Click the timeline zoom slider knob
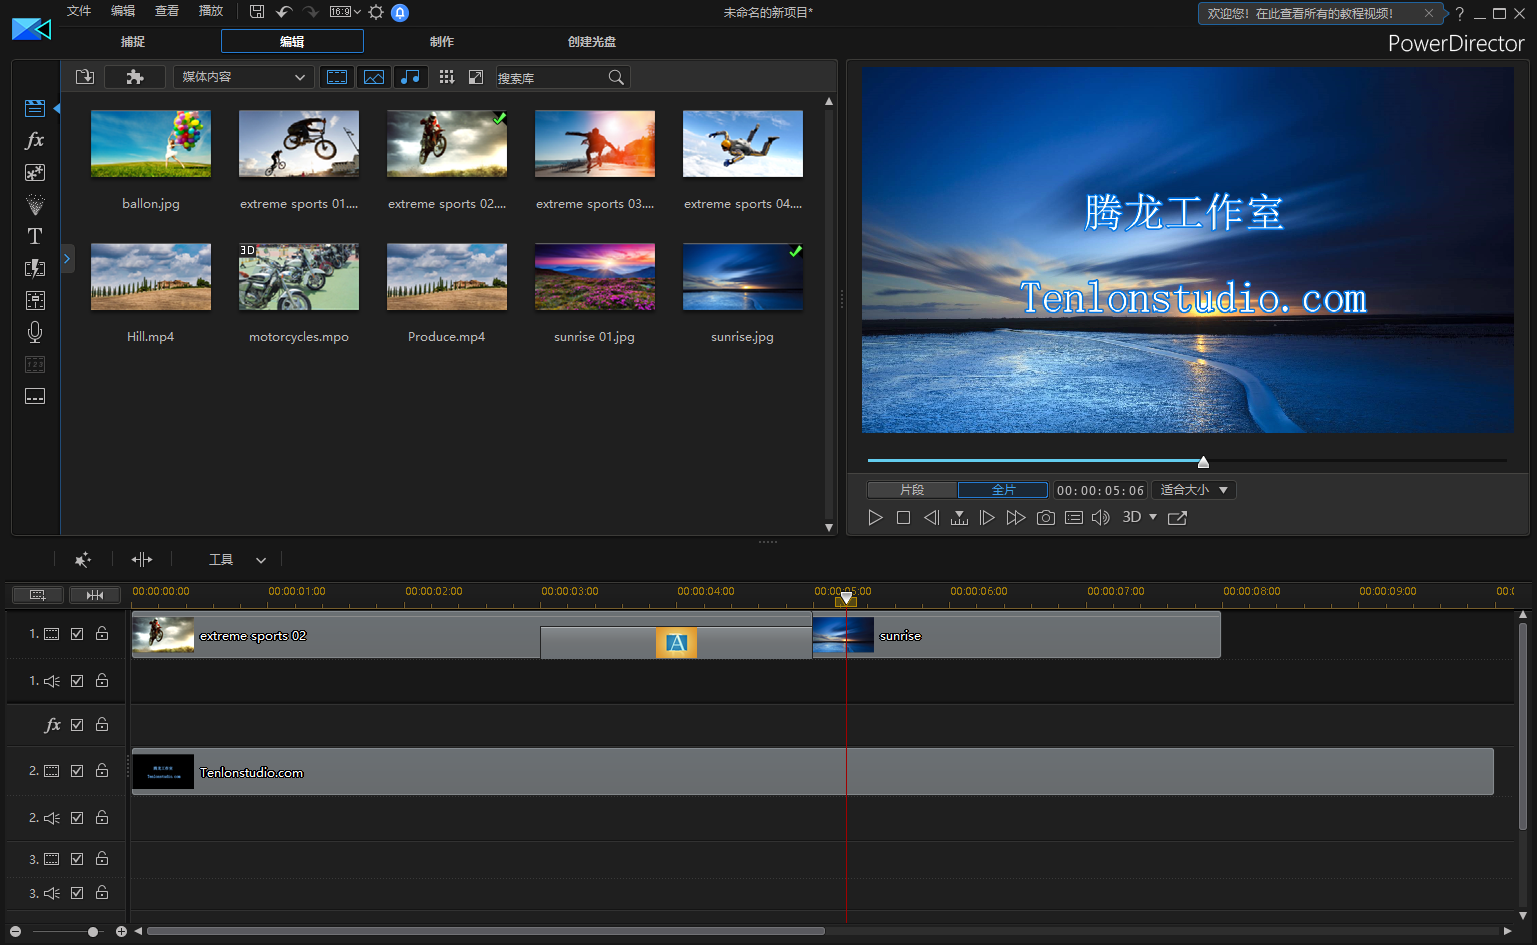1537x945 pixels. click(x=93, y=931)
